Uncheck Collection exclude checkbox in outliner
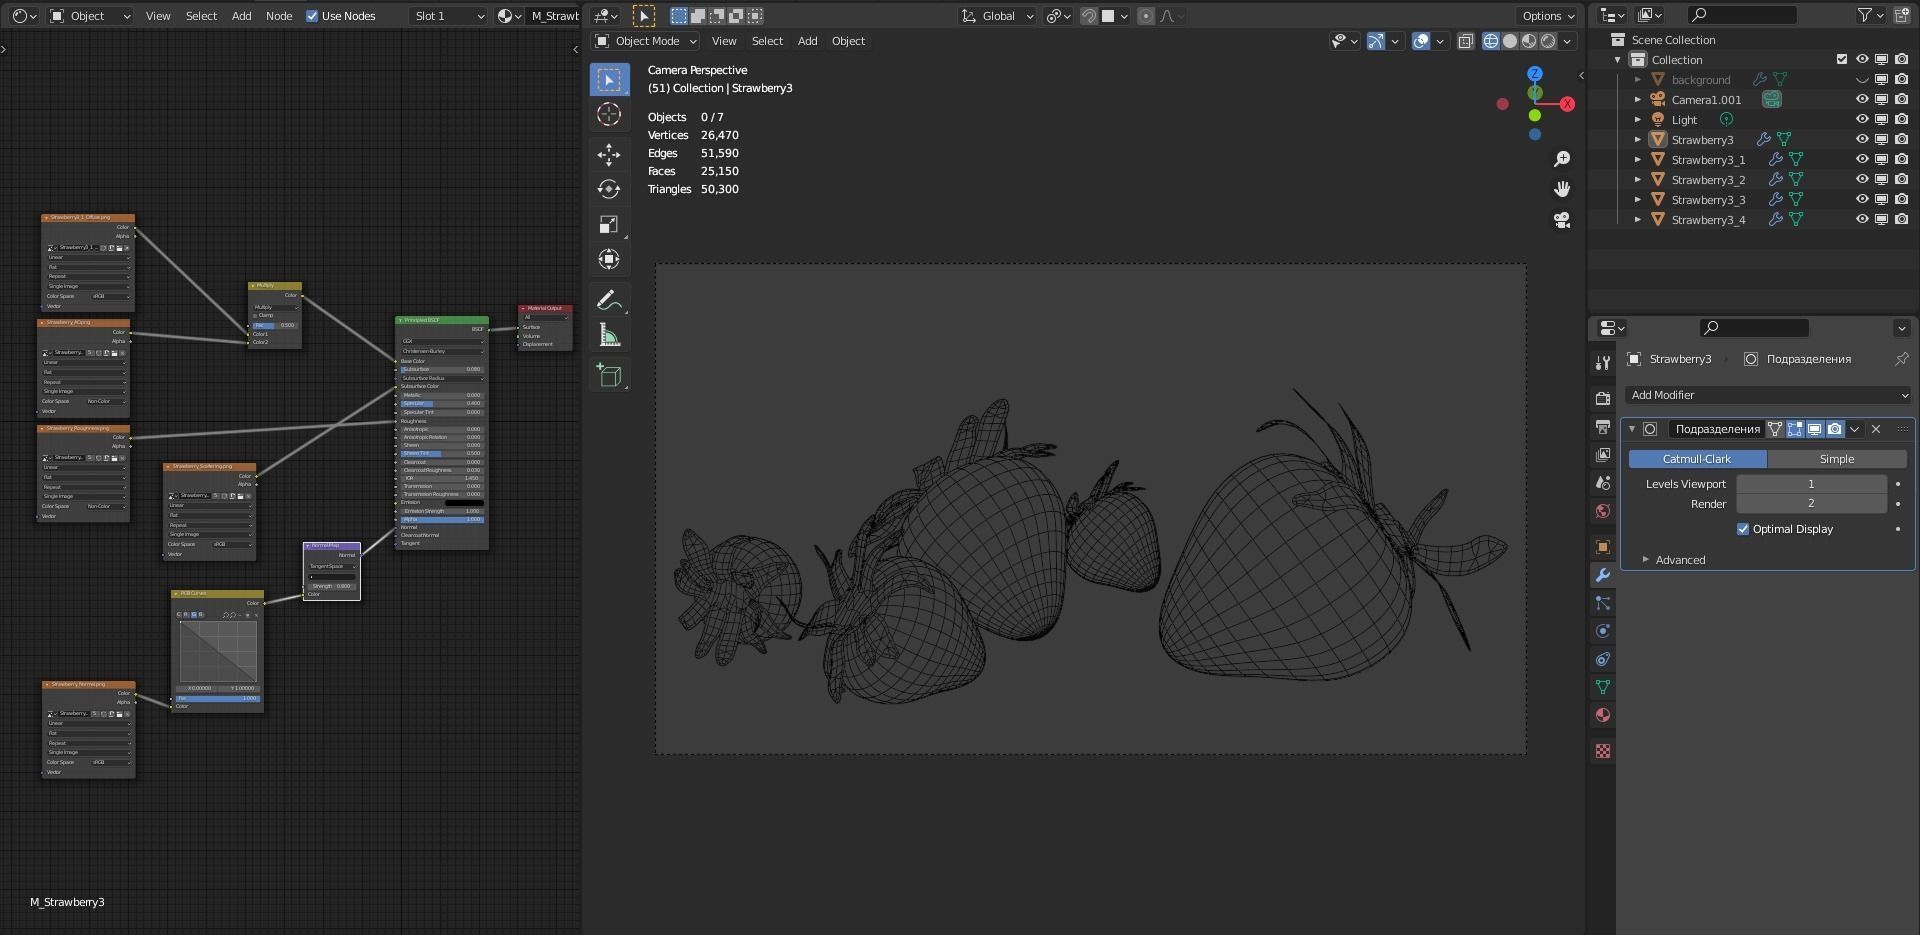Screen dimensions: 1920x935 tap(1842, 59)
